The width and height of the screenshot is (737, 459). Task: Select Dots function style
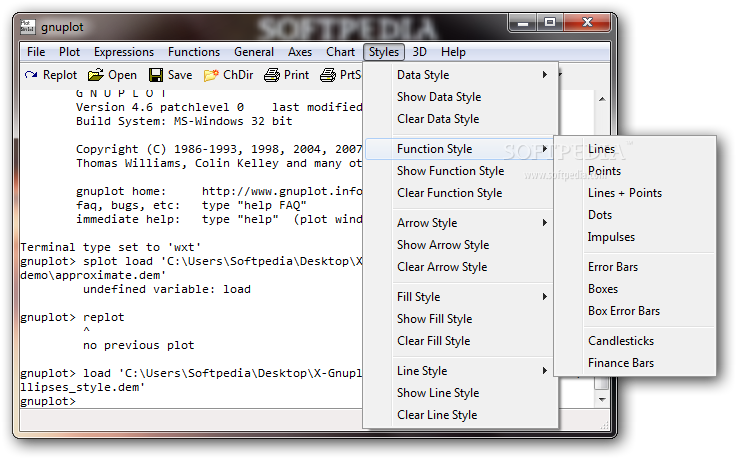[x=635, y=215]
